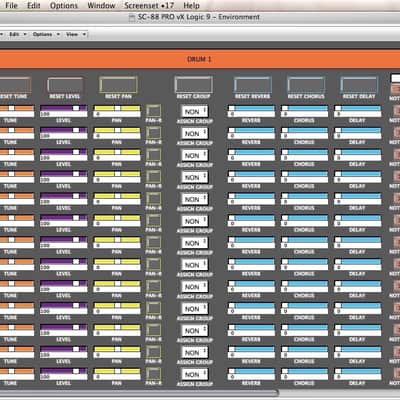The width and height of the screenshot is (400, 400).
Task: Activate the RESET DELAY button
Action: click(359, 85)
